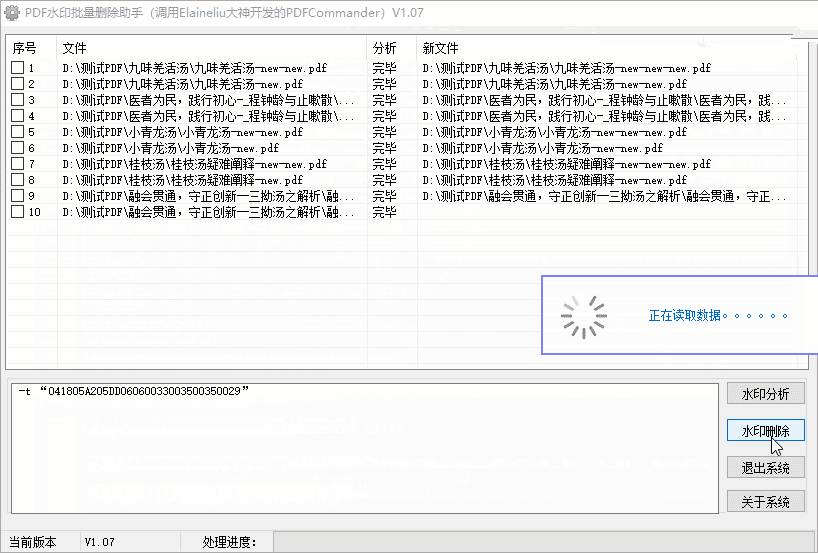Mark the checkbox for row 8
The height and width of the screenshot is (553, 818).
(x=17, y=180)
